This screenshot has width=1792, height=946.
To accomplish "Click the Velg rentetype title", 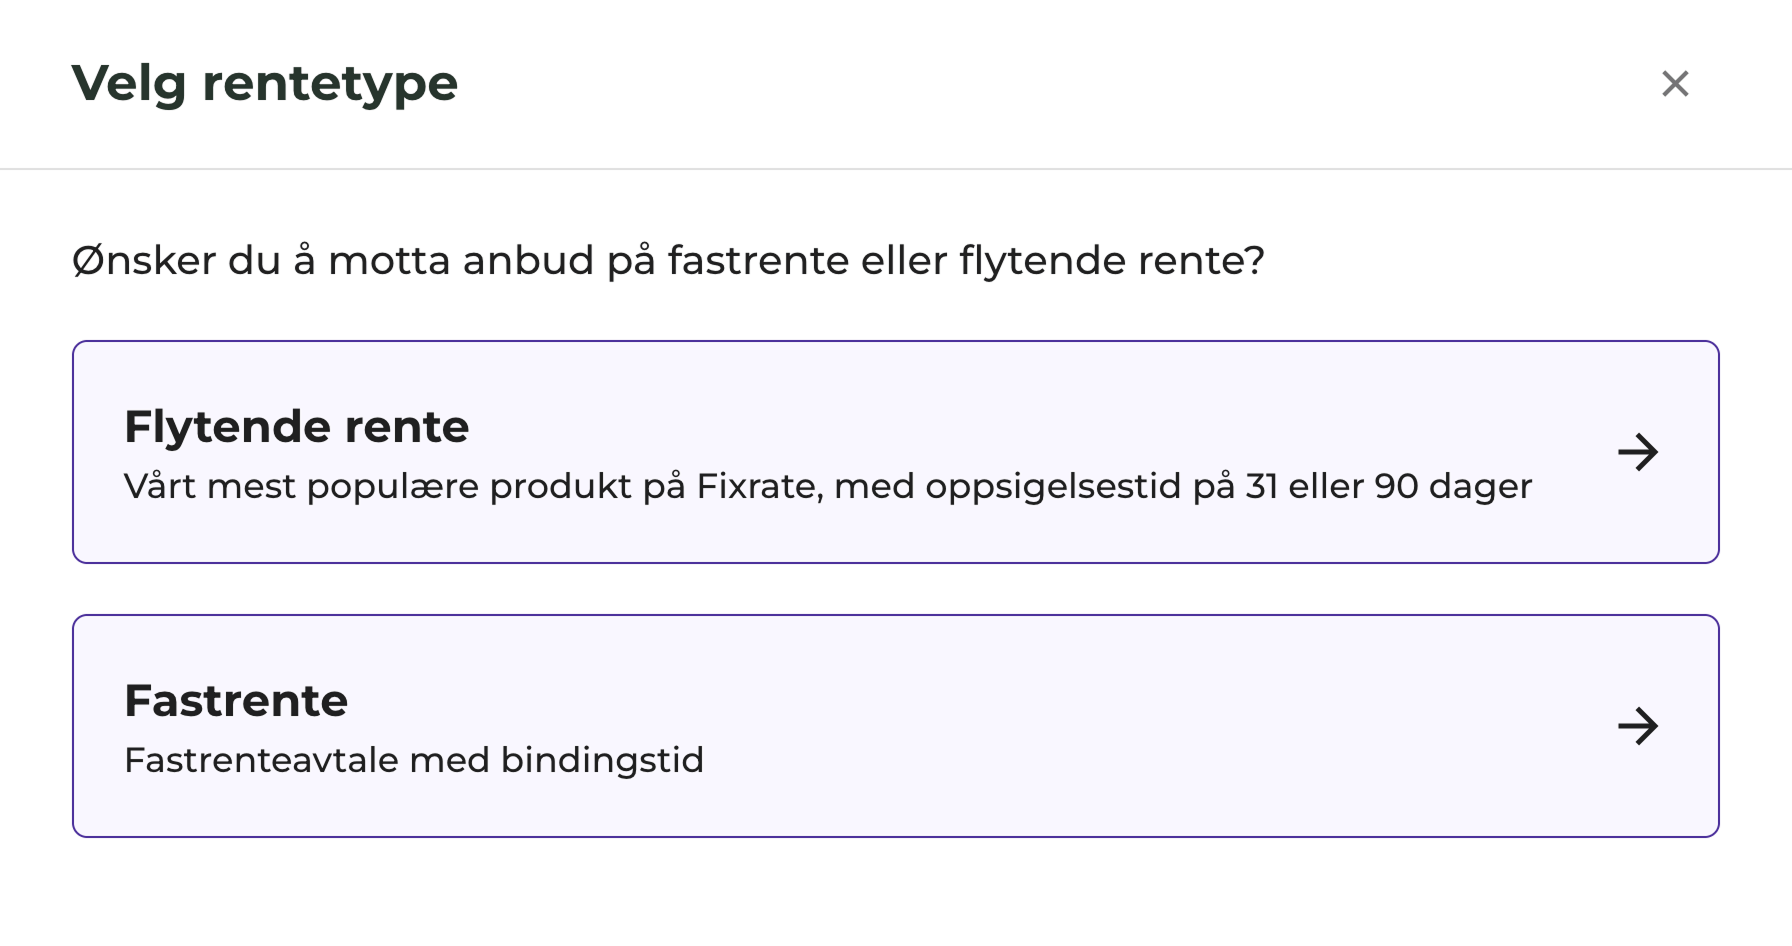I will click(263, 84).
